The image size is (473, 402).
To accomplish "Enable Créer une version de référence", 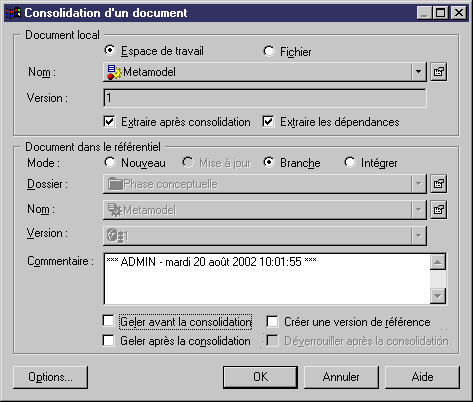I will pos(272,322).
